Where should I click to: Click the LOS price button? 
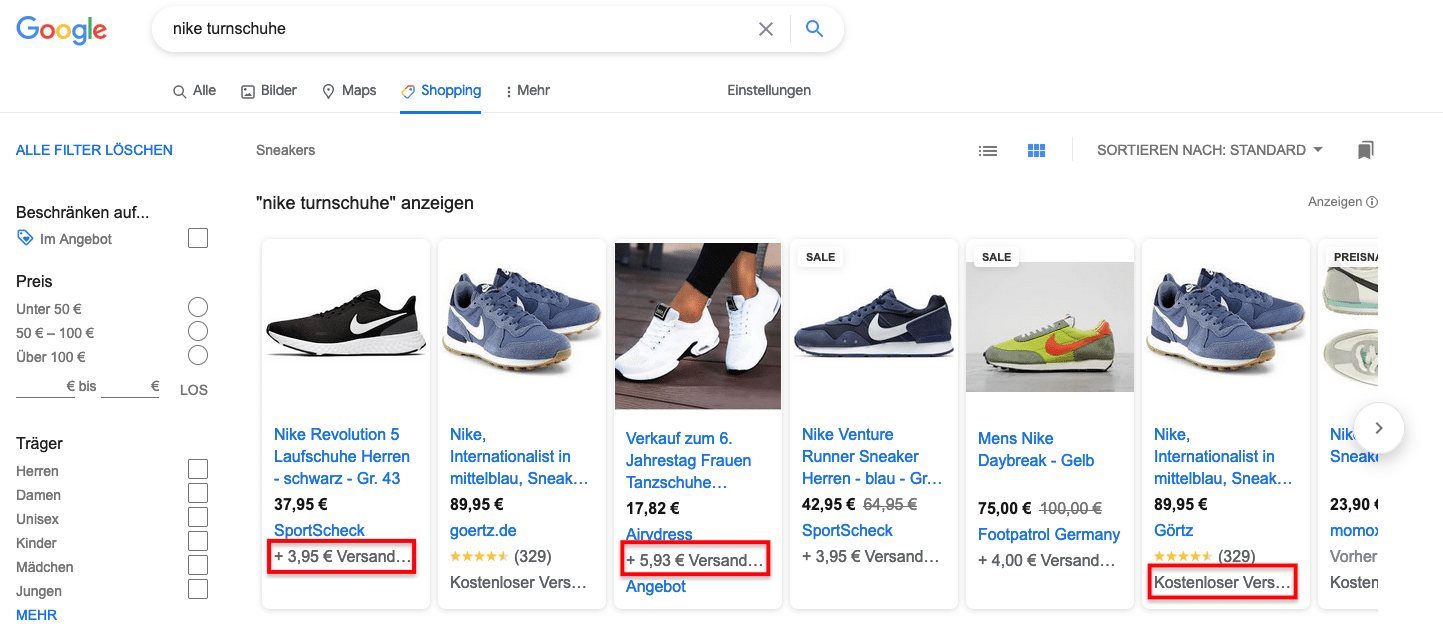point(194,390)
